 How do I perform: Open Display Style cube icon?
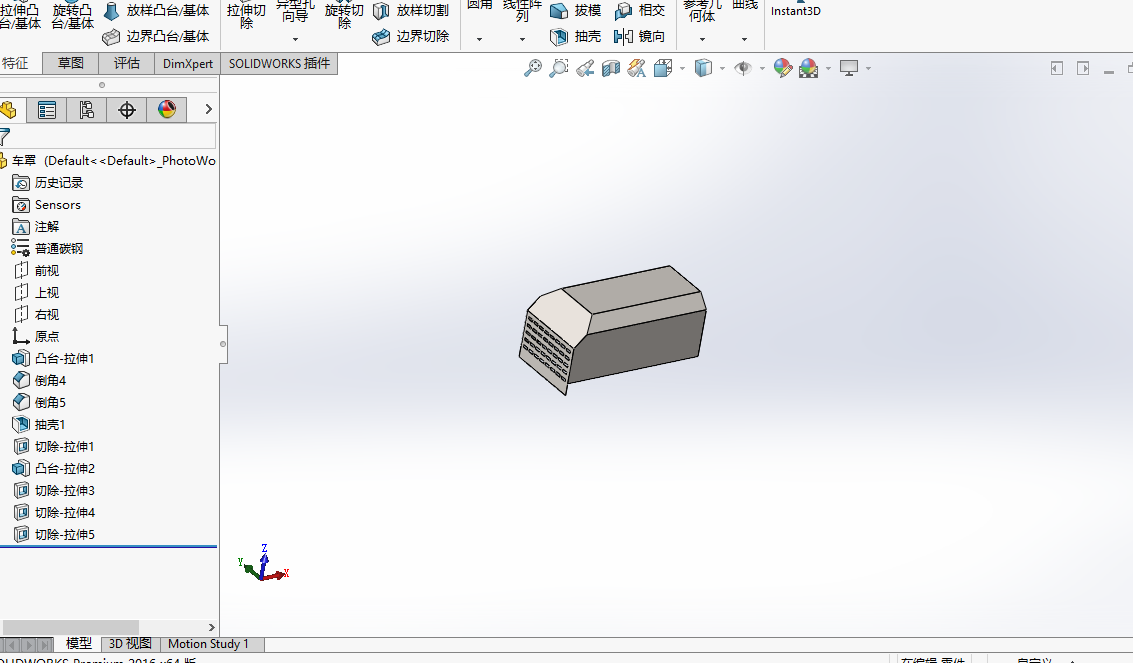click(703, 69)
